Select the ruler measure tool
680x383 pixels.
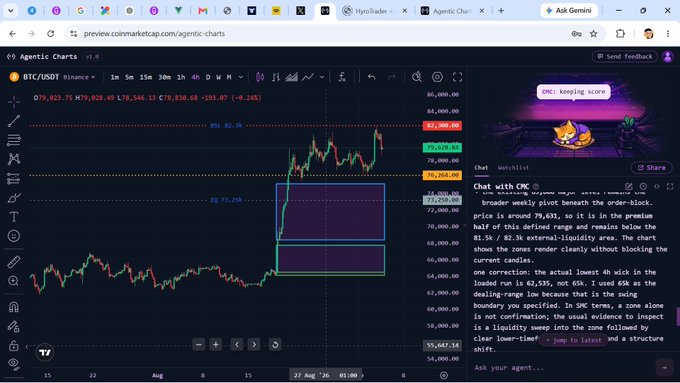pos(14,262)
